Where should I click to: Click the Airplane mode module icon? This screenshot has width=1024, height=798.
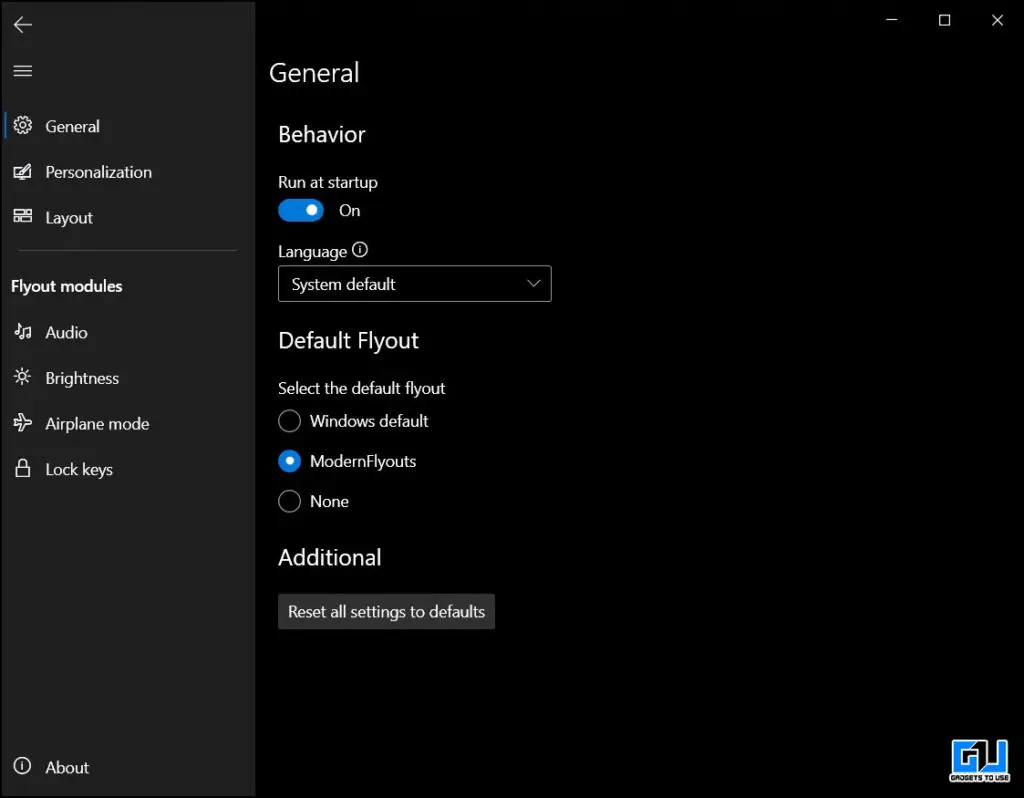point(22,423)
